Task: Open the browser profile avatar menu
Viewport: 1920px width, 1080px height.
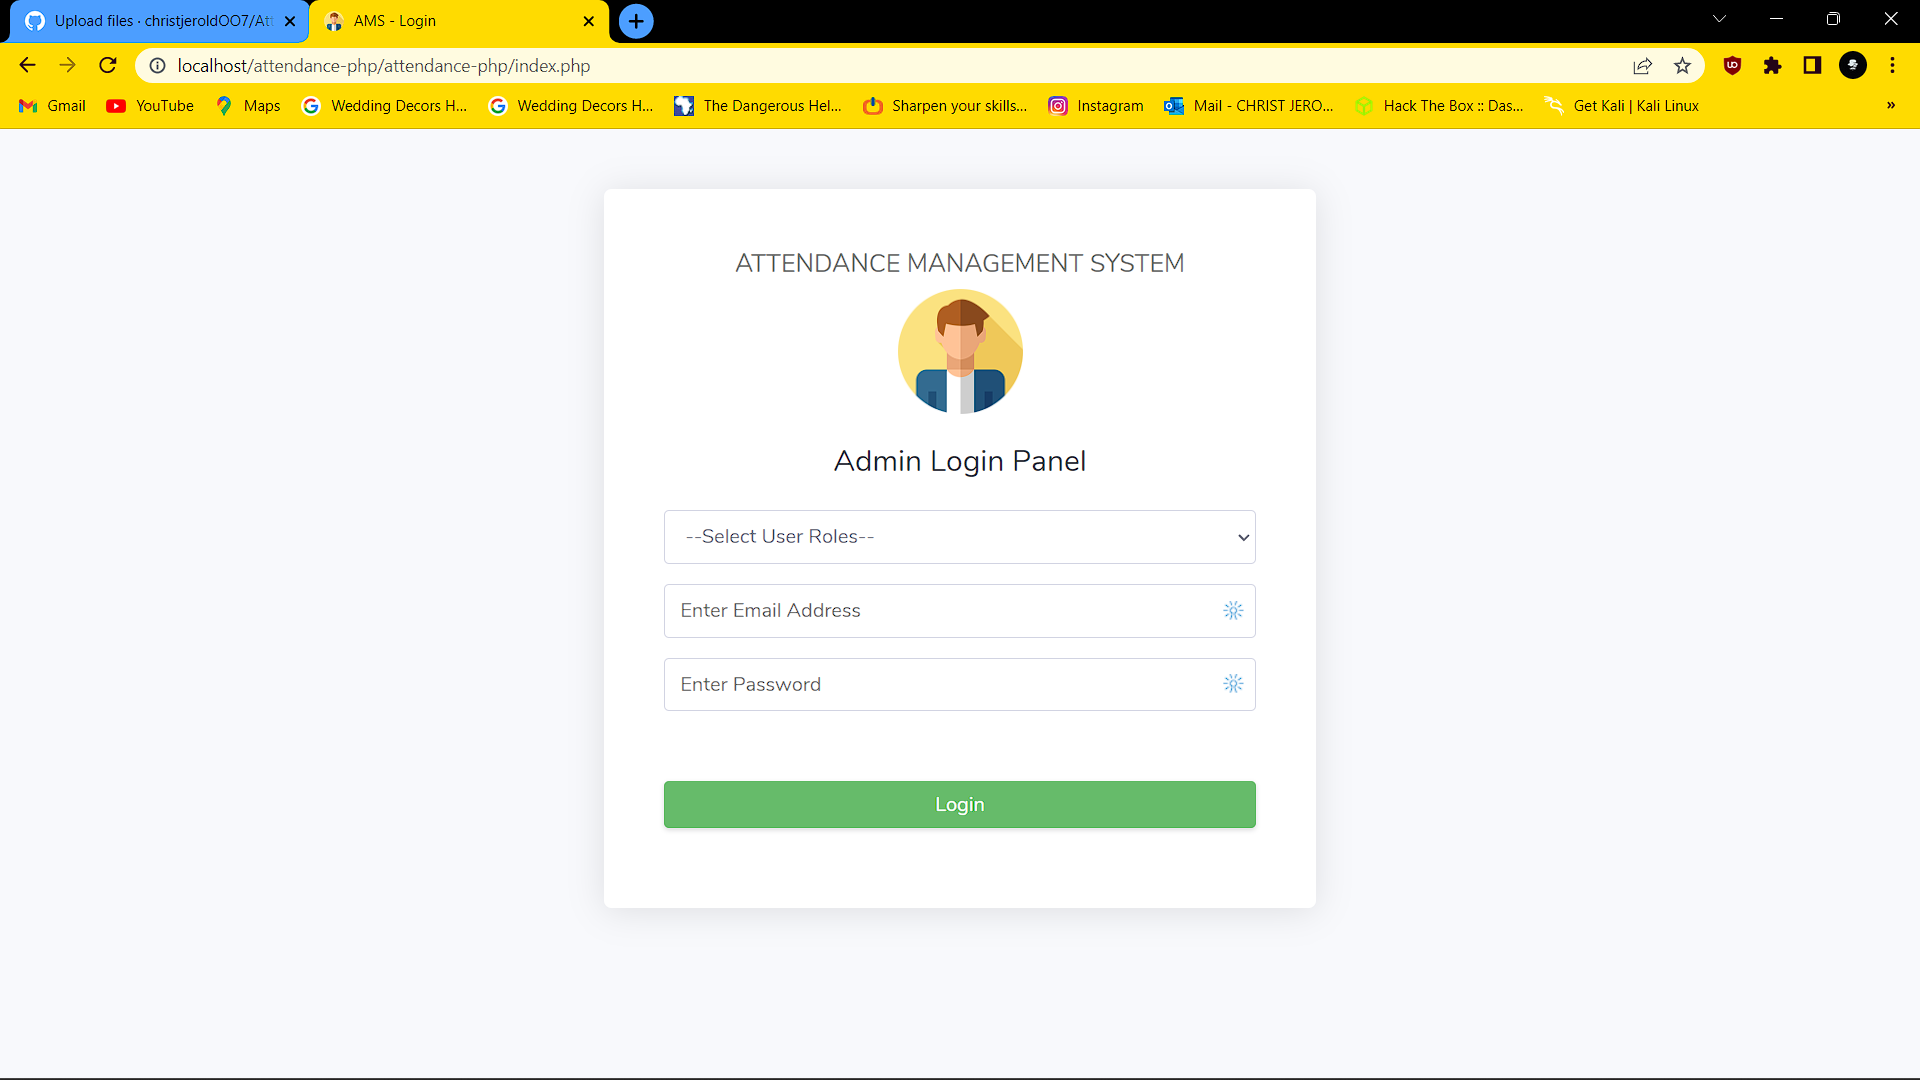Action: [1853, 65]
